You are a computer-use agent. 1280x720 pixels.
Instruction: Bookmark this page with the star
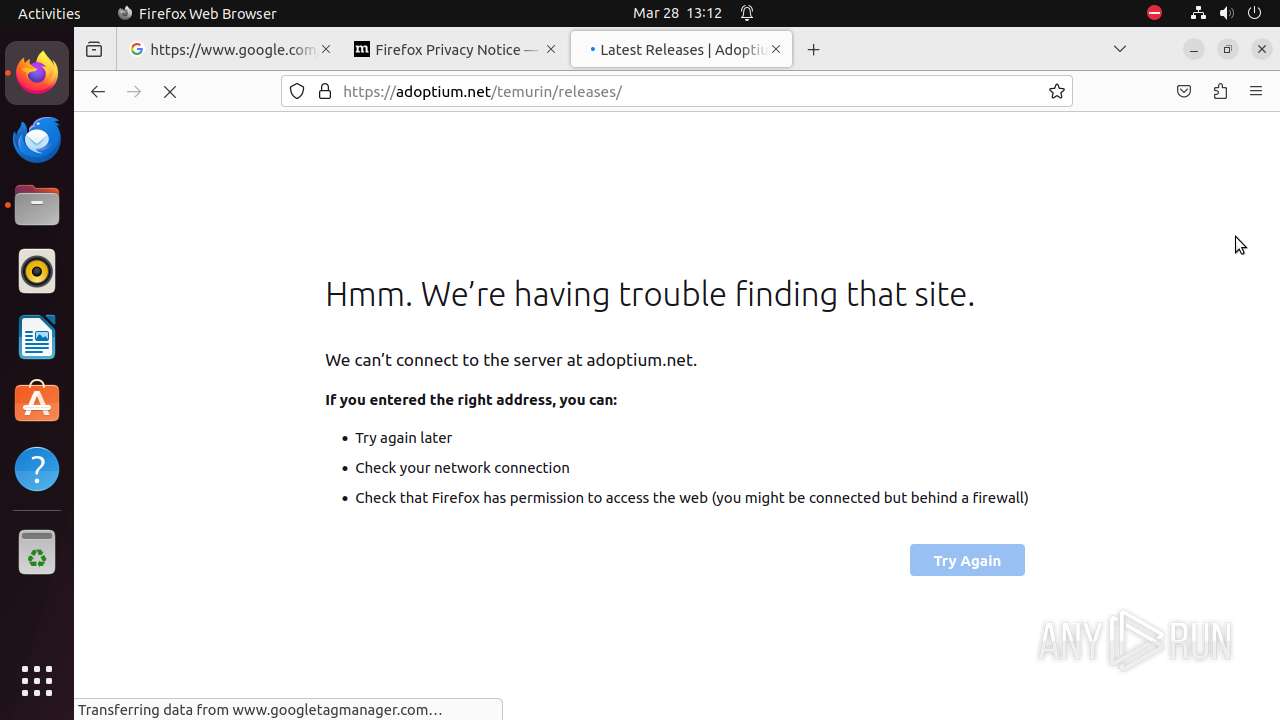coord(1056,91)
